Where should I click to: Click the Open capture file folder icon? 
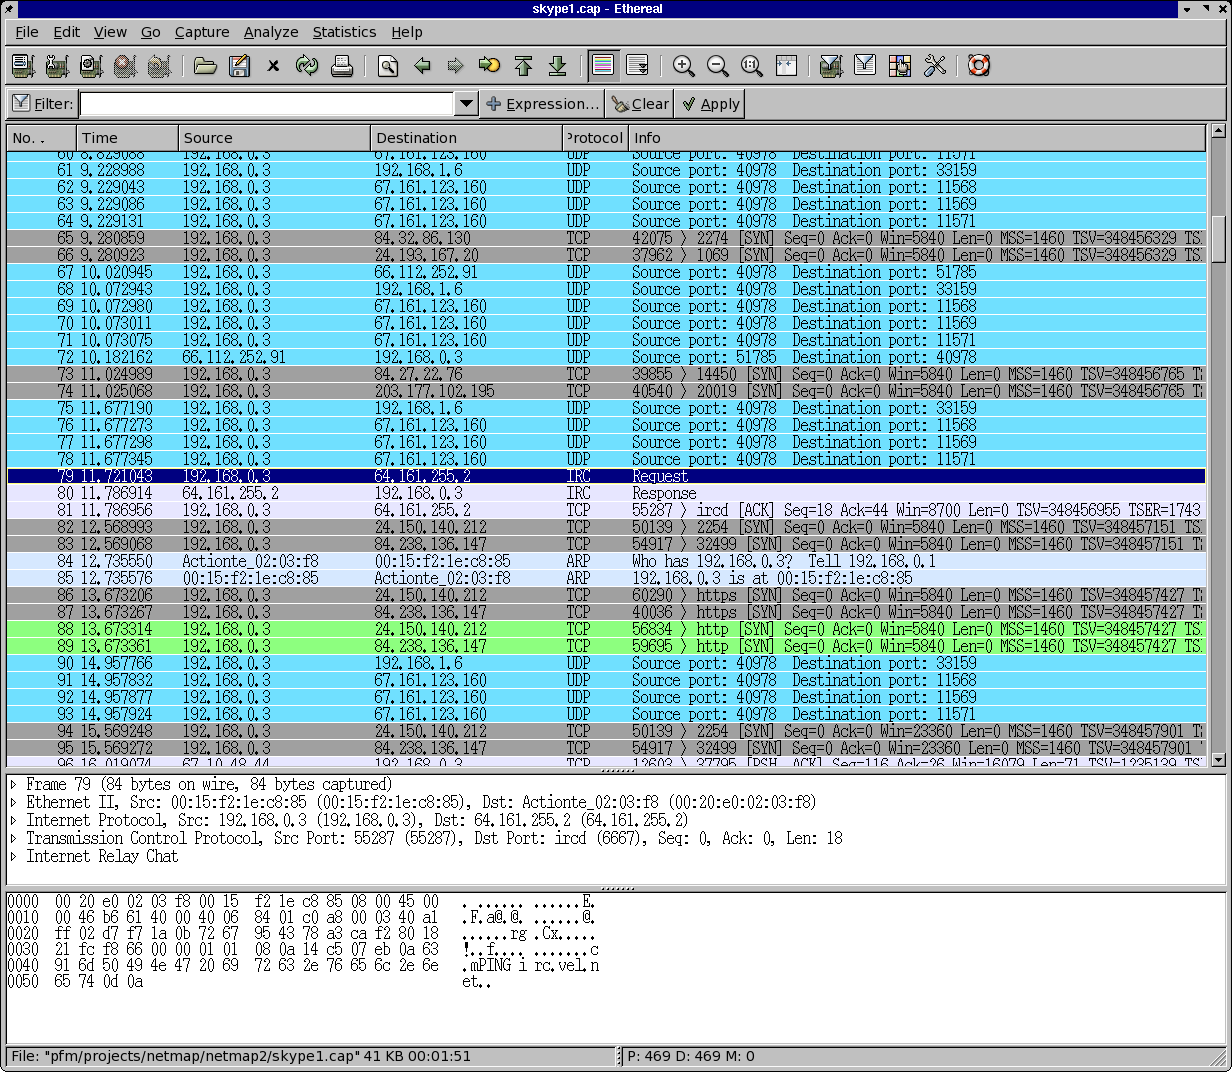[x=205, y=66]
